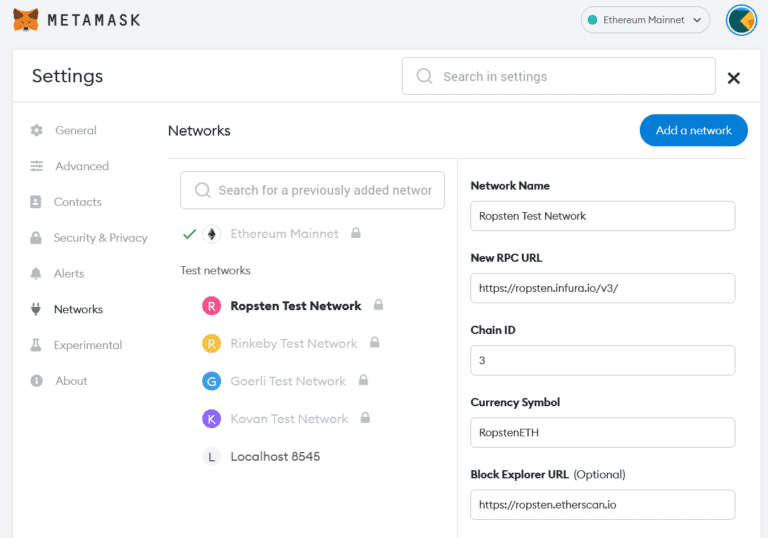Viewport: 768px width, 538px height.
Task: Click the blue G Goerli icon
Action: click(x=212, y=381)
